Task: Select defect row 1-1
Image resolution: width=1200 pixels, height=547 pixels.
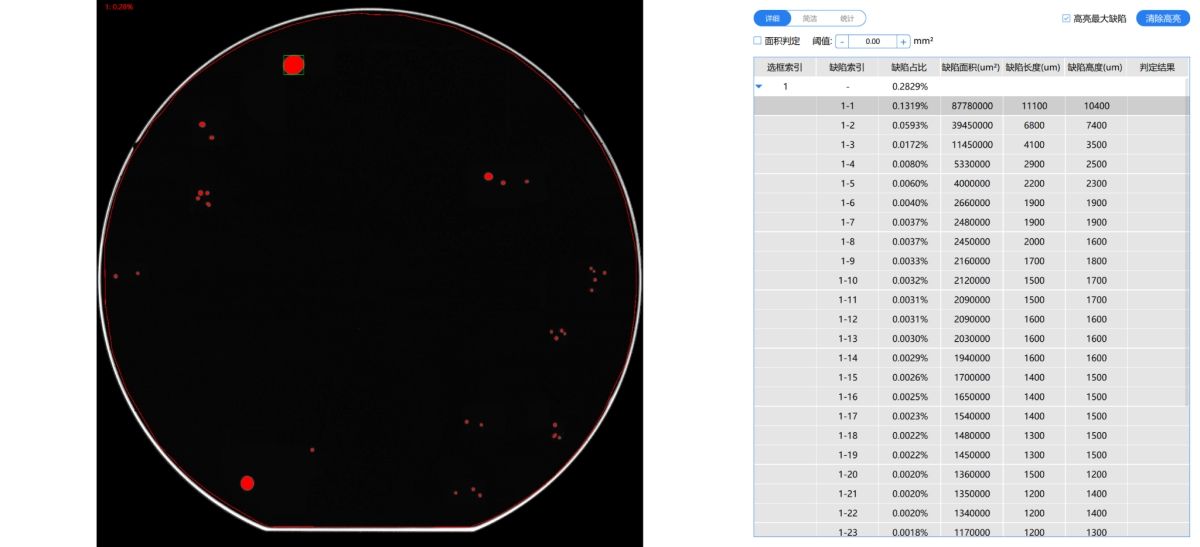Action: pyautogui.click(x=847, y=106)
